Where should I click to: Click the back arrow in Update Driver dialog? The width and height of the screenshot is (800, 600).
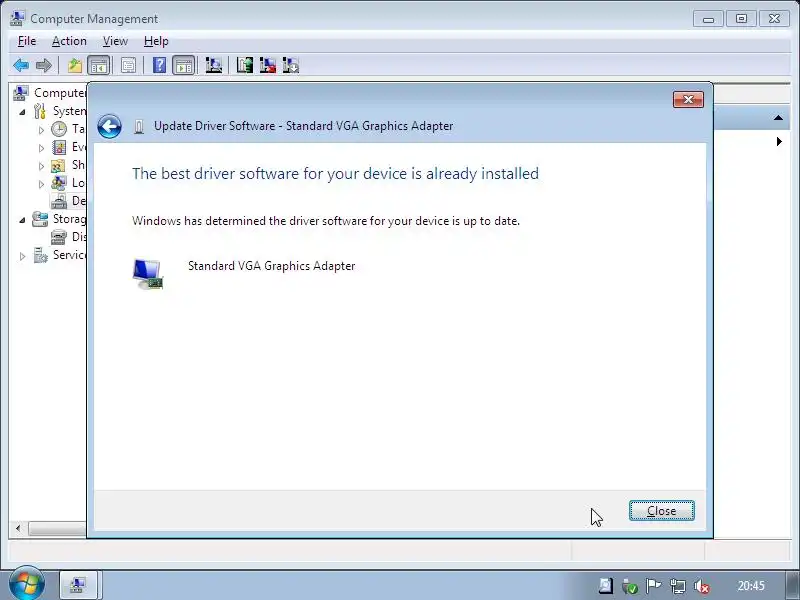[x=109, y=126]
